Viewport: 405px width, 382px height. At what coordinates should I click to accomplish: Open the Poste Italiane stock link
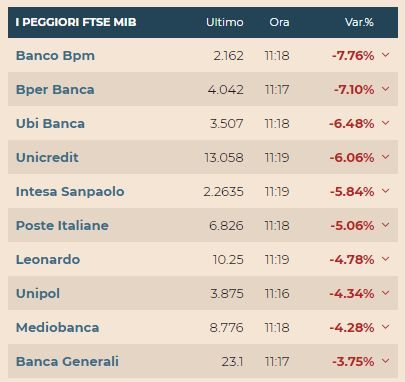pyautogui.click(x=62, y=226)
